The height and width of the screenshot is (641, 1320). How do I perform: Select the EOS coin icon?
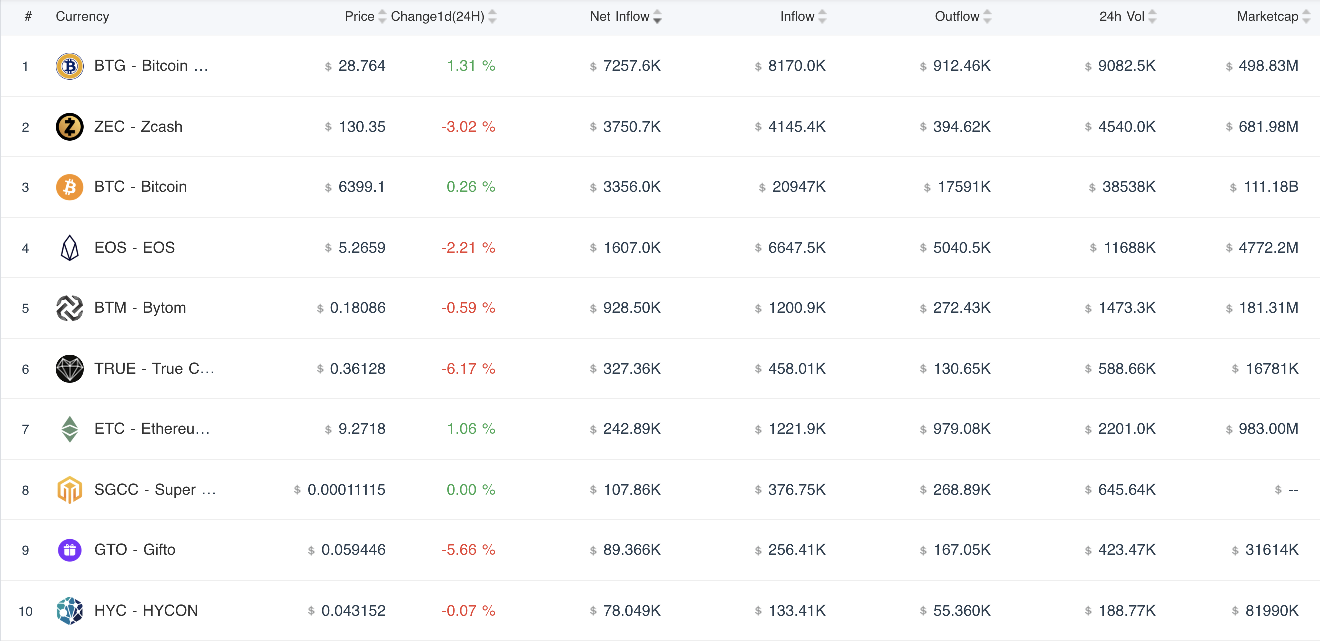69,248
